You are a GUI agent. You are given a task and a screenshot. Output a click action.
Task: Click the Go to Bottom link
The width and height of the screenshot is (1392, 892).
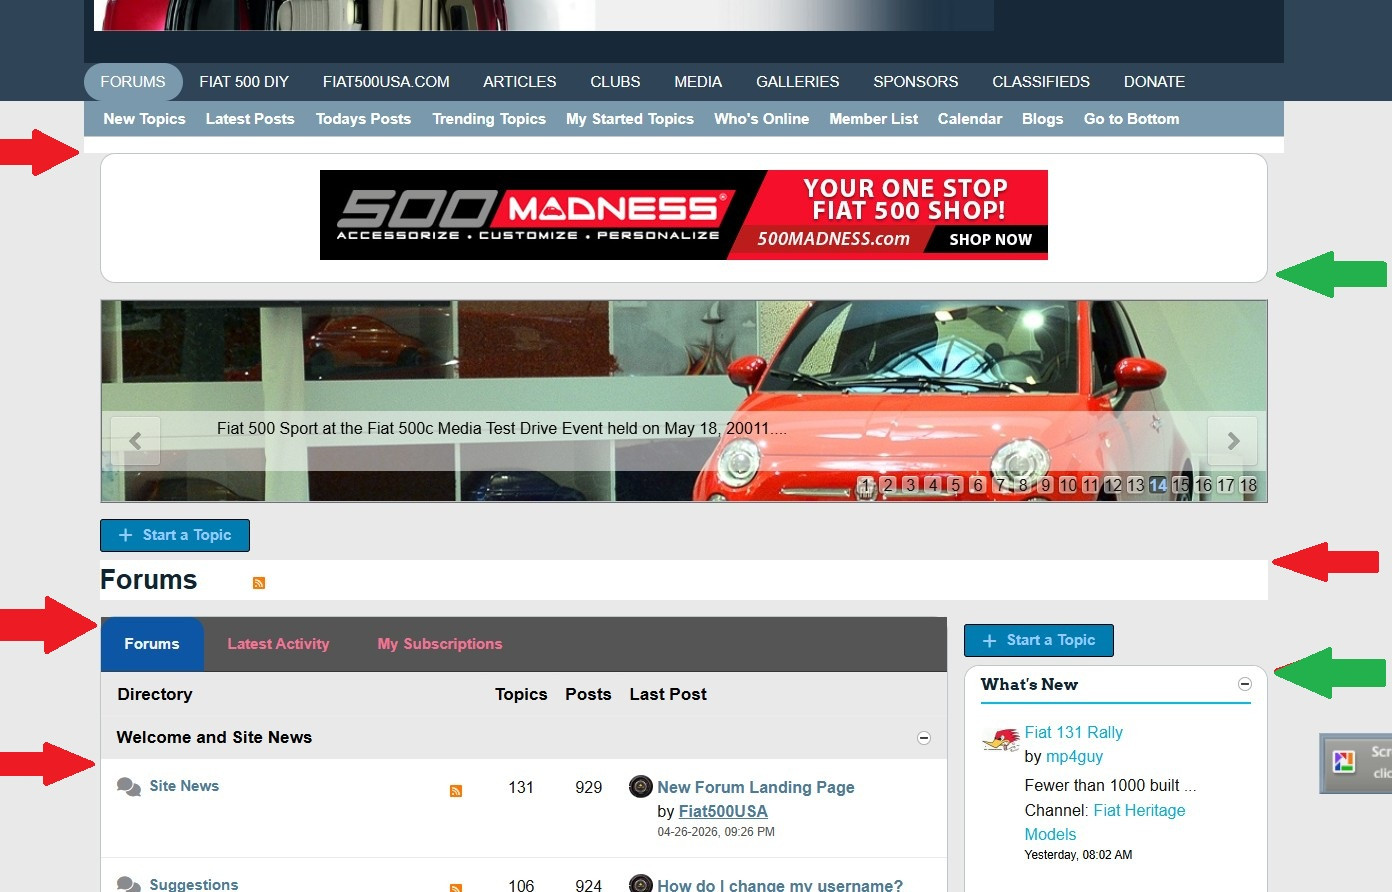(x=1131, y=119)
